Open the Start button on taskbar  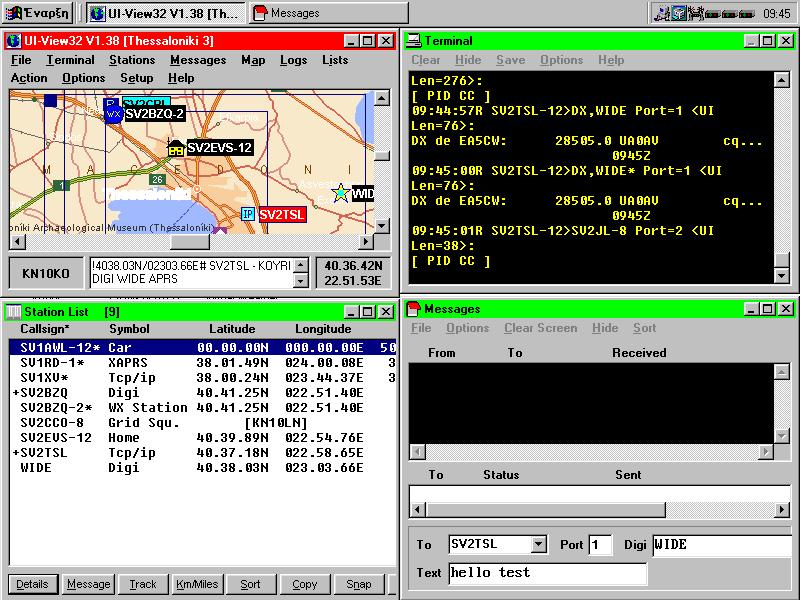click(x=38, y=13)
